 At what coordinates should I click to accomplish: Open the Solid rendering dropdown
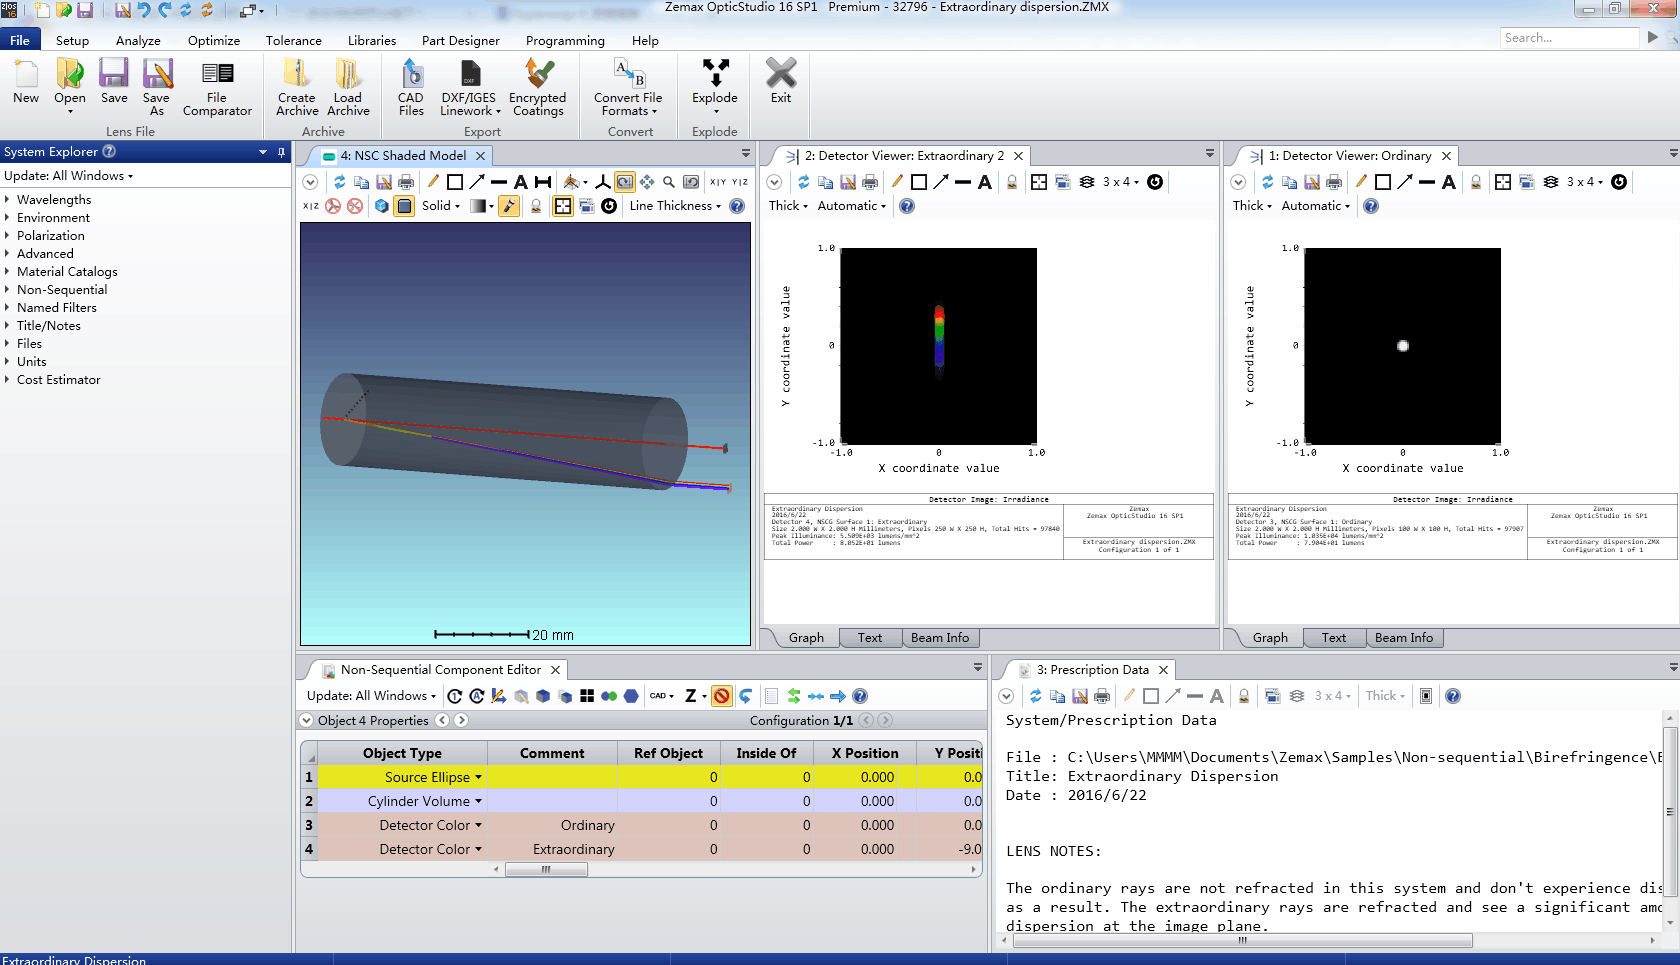pyautogui.click(x=441, y=206)
